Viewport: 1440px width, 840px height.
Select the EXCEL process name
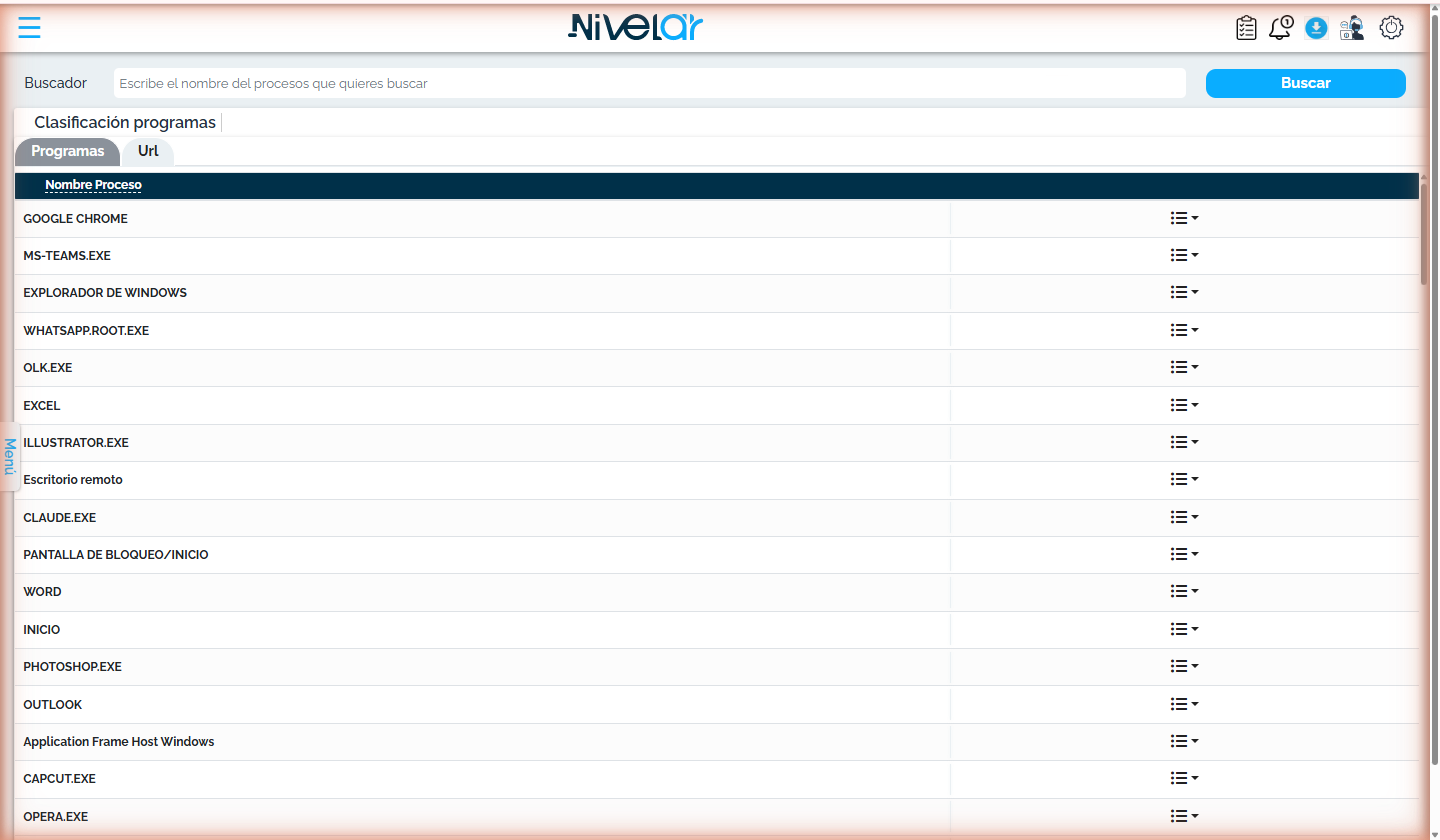click(x=42, y=405)
